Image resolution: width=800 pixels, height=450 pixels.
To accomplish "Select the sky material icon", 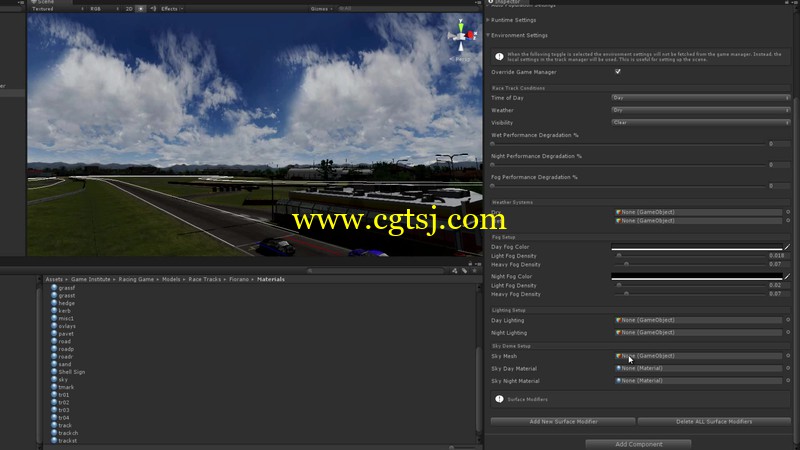I will [54, 380].
